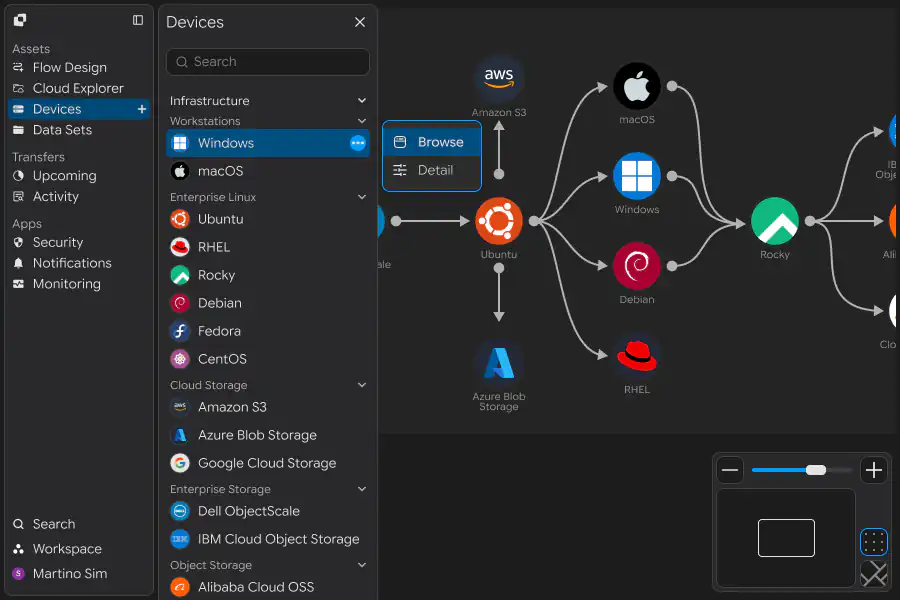Click Google Cloud Storage logo icon

[x=180, y=463]
